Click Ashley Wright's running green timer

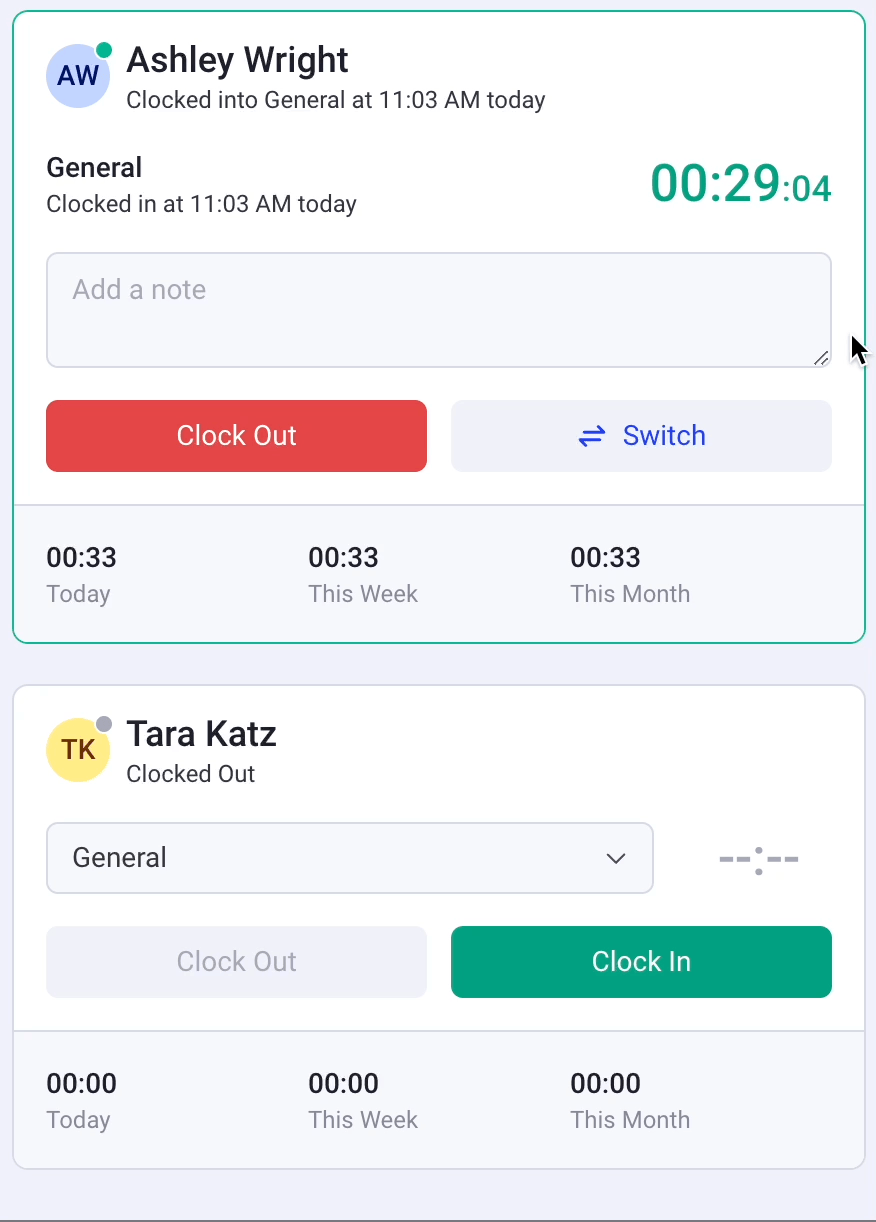tap(741, 184)
